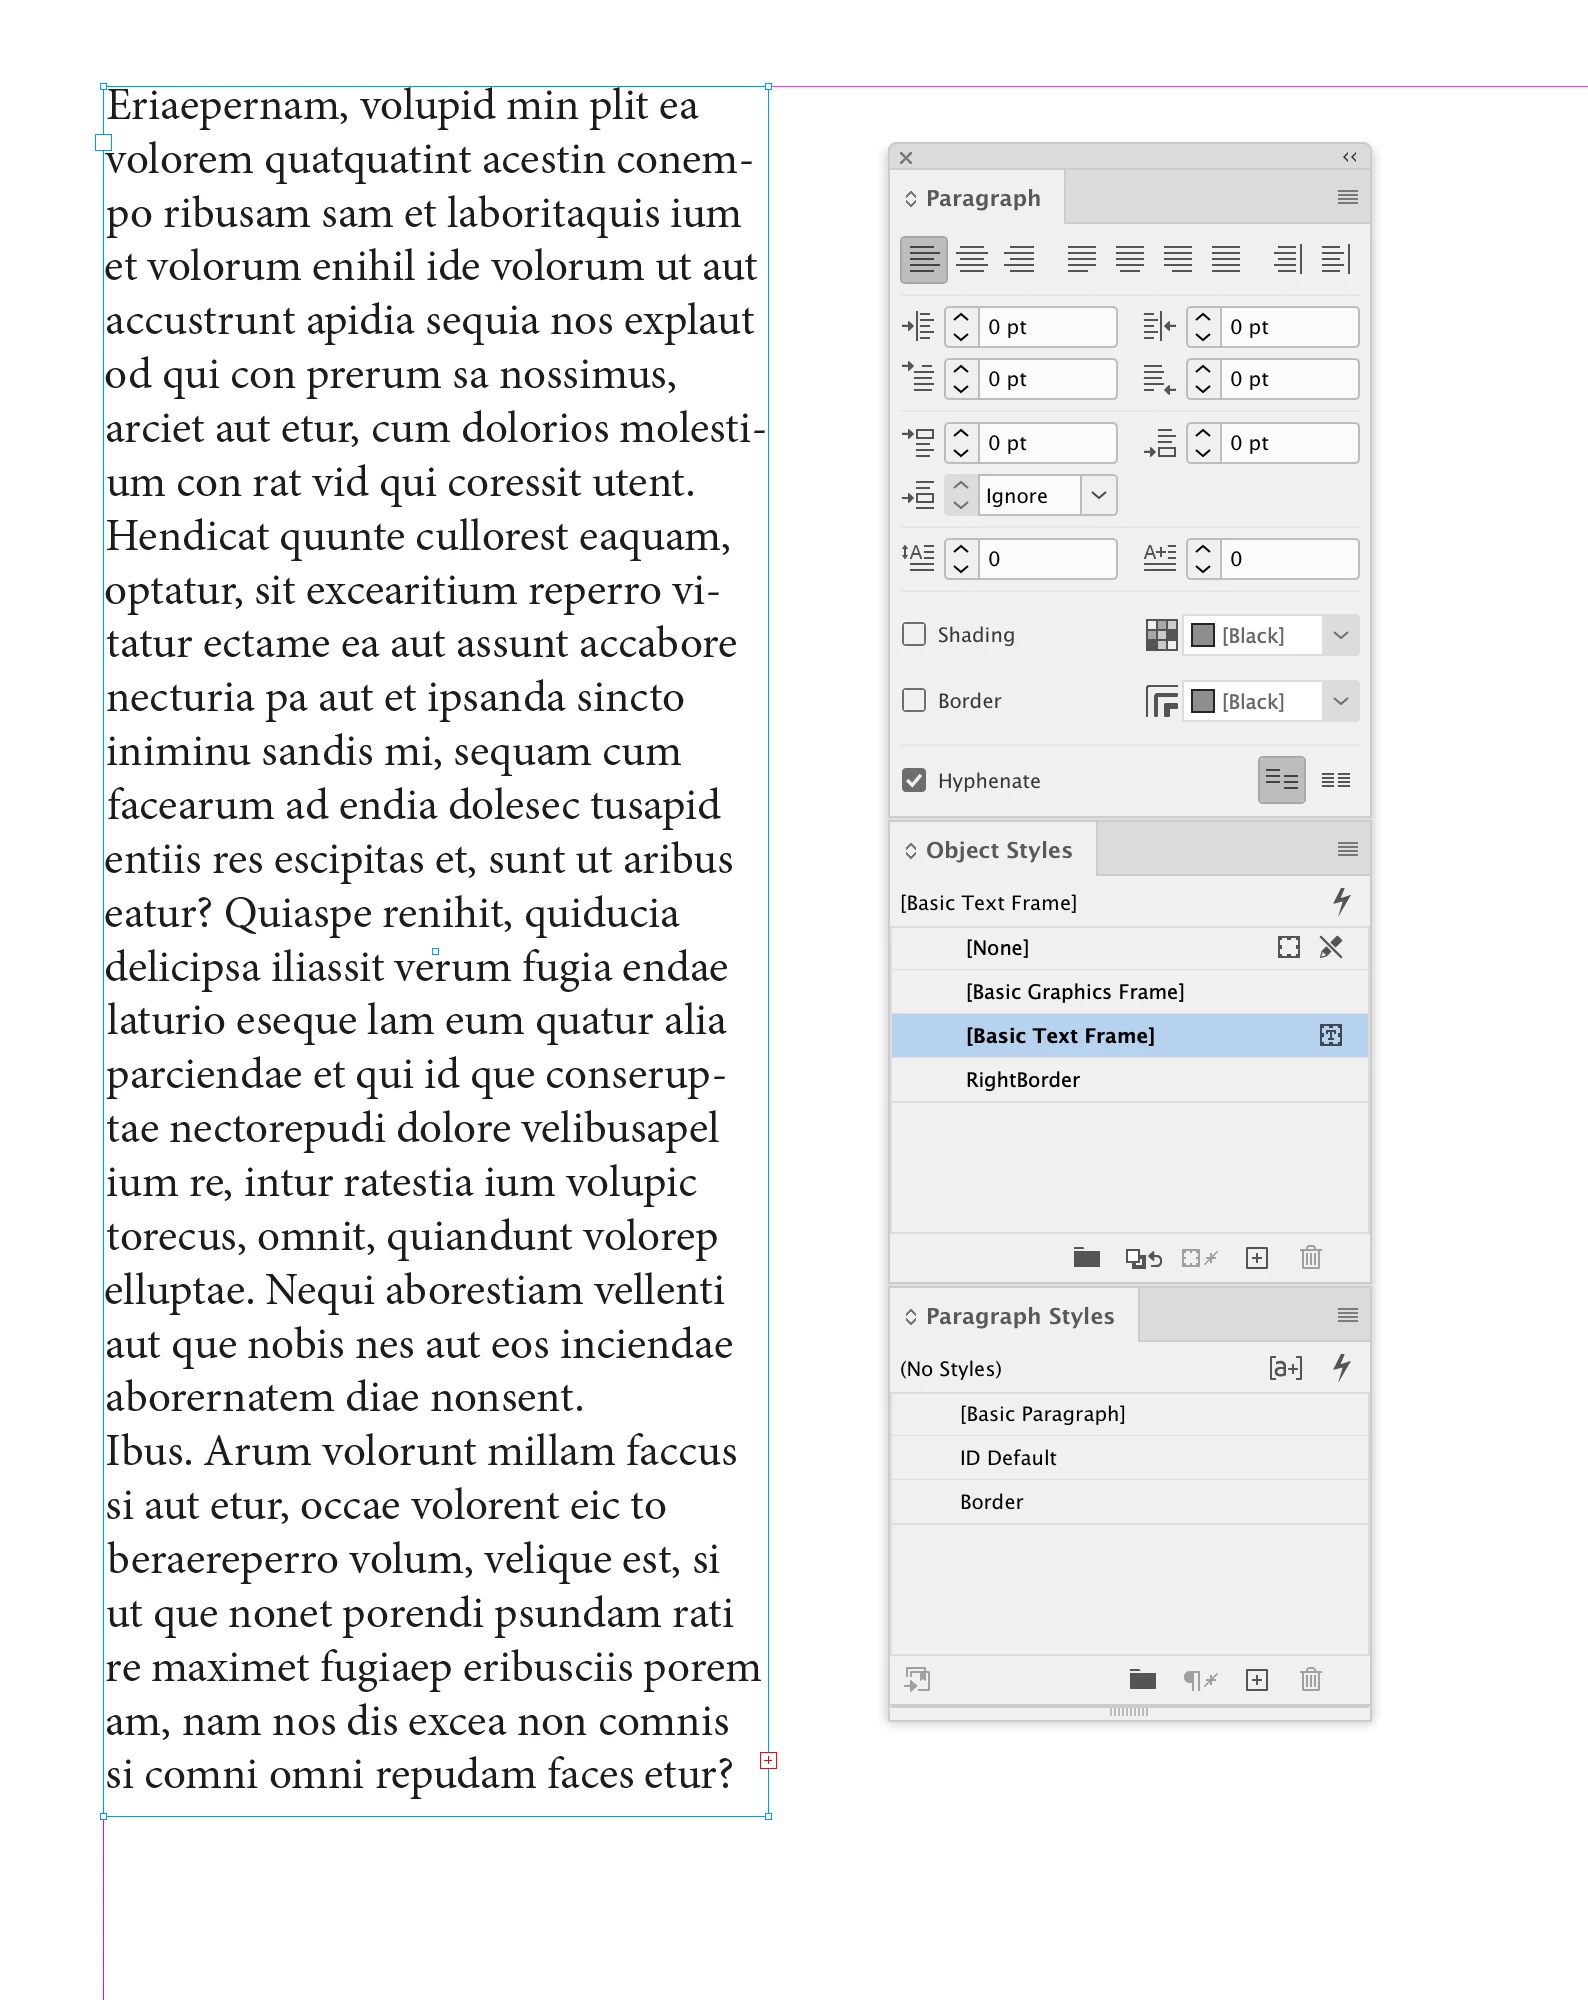Collapse panel group to icons
This screenshot has width=1588, height=2000.
[1349, 157]
